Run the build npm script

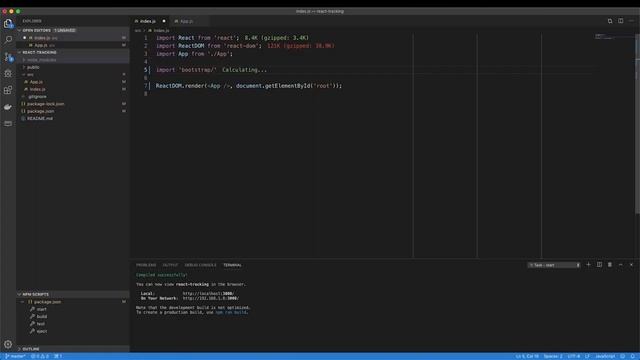tap(42, 316)
